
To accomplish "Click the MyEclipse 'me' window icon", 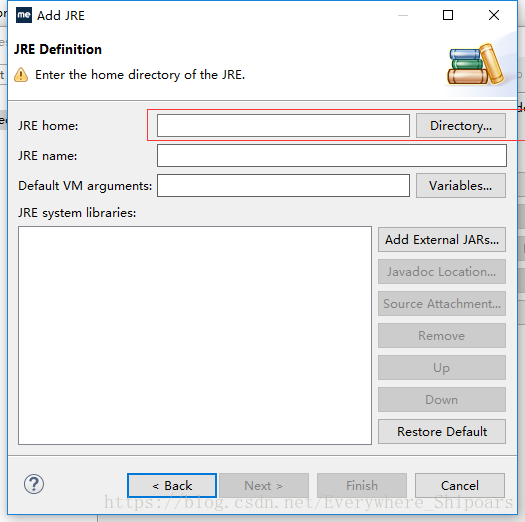I will pyautogui.click(x=24, y=15).
